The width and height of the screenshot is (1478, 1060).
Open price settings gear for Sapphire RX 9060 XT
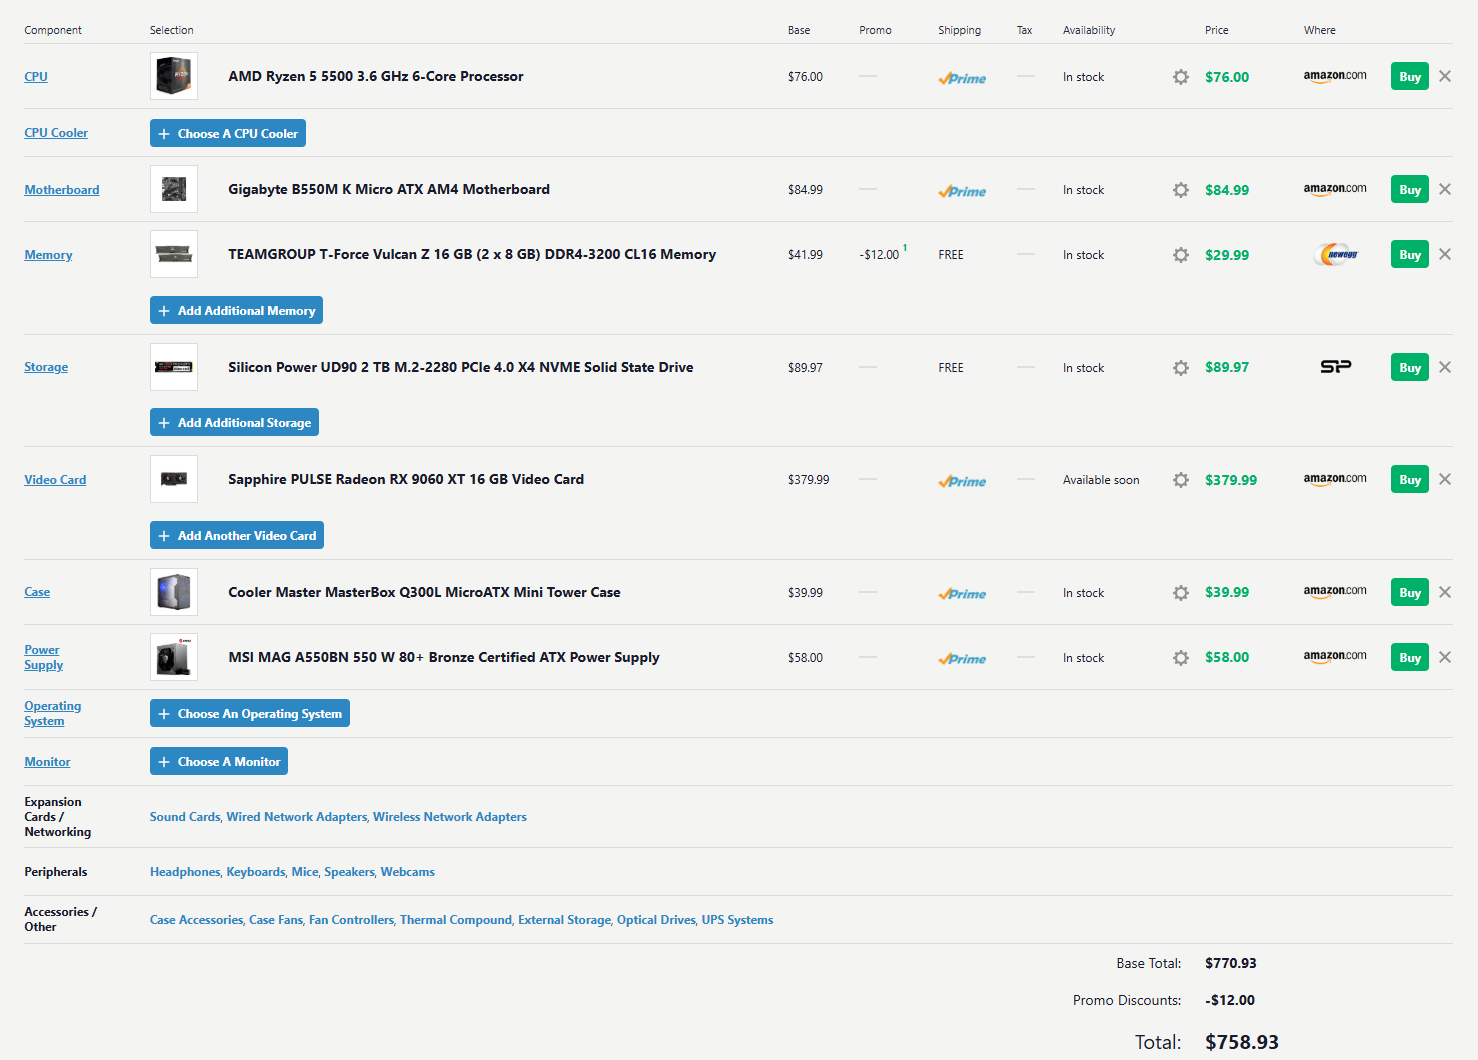point(1181,480)
